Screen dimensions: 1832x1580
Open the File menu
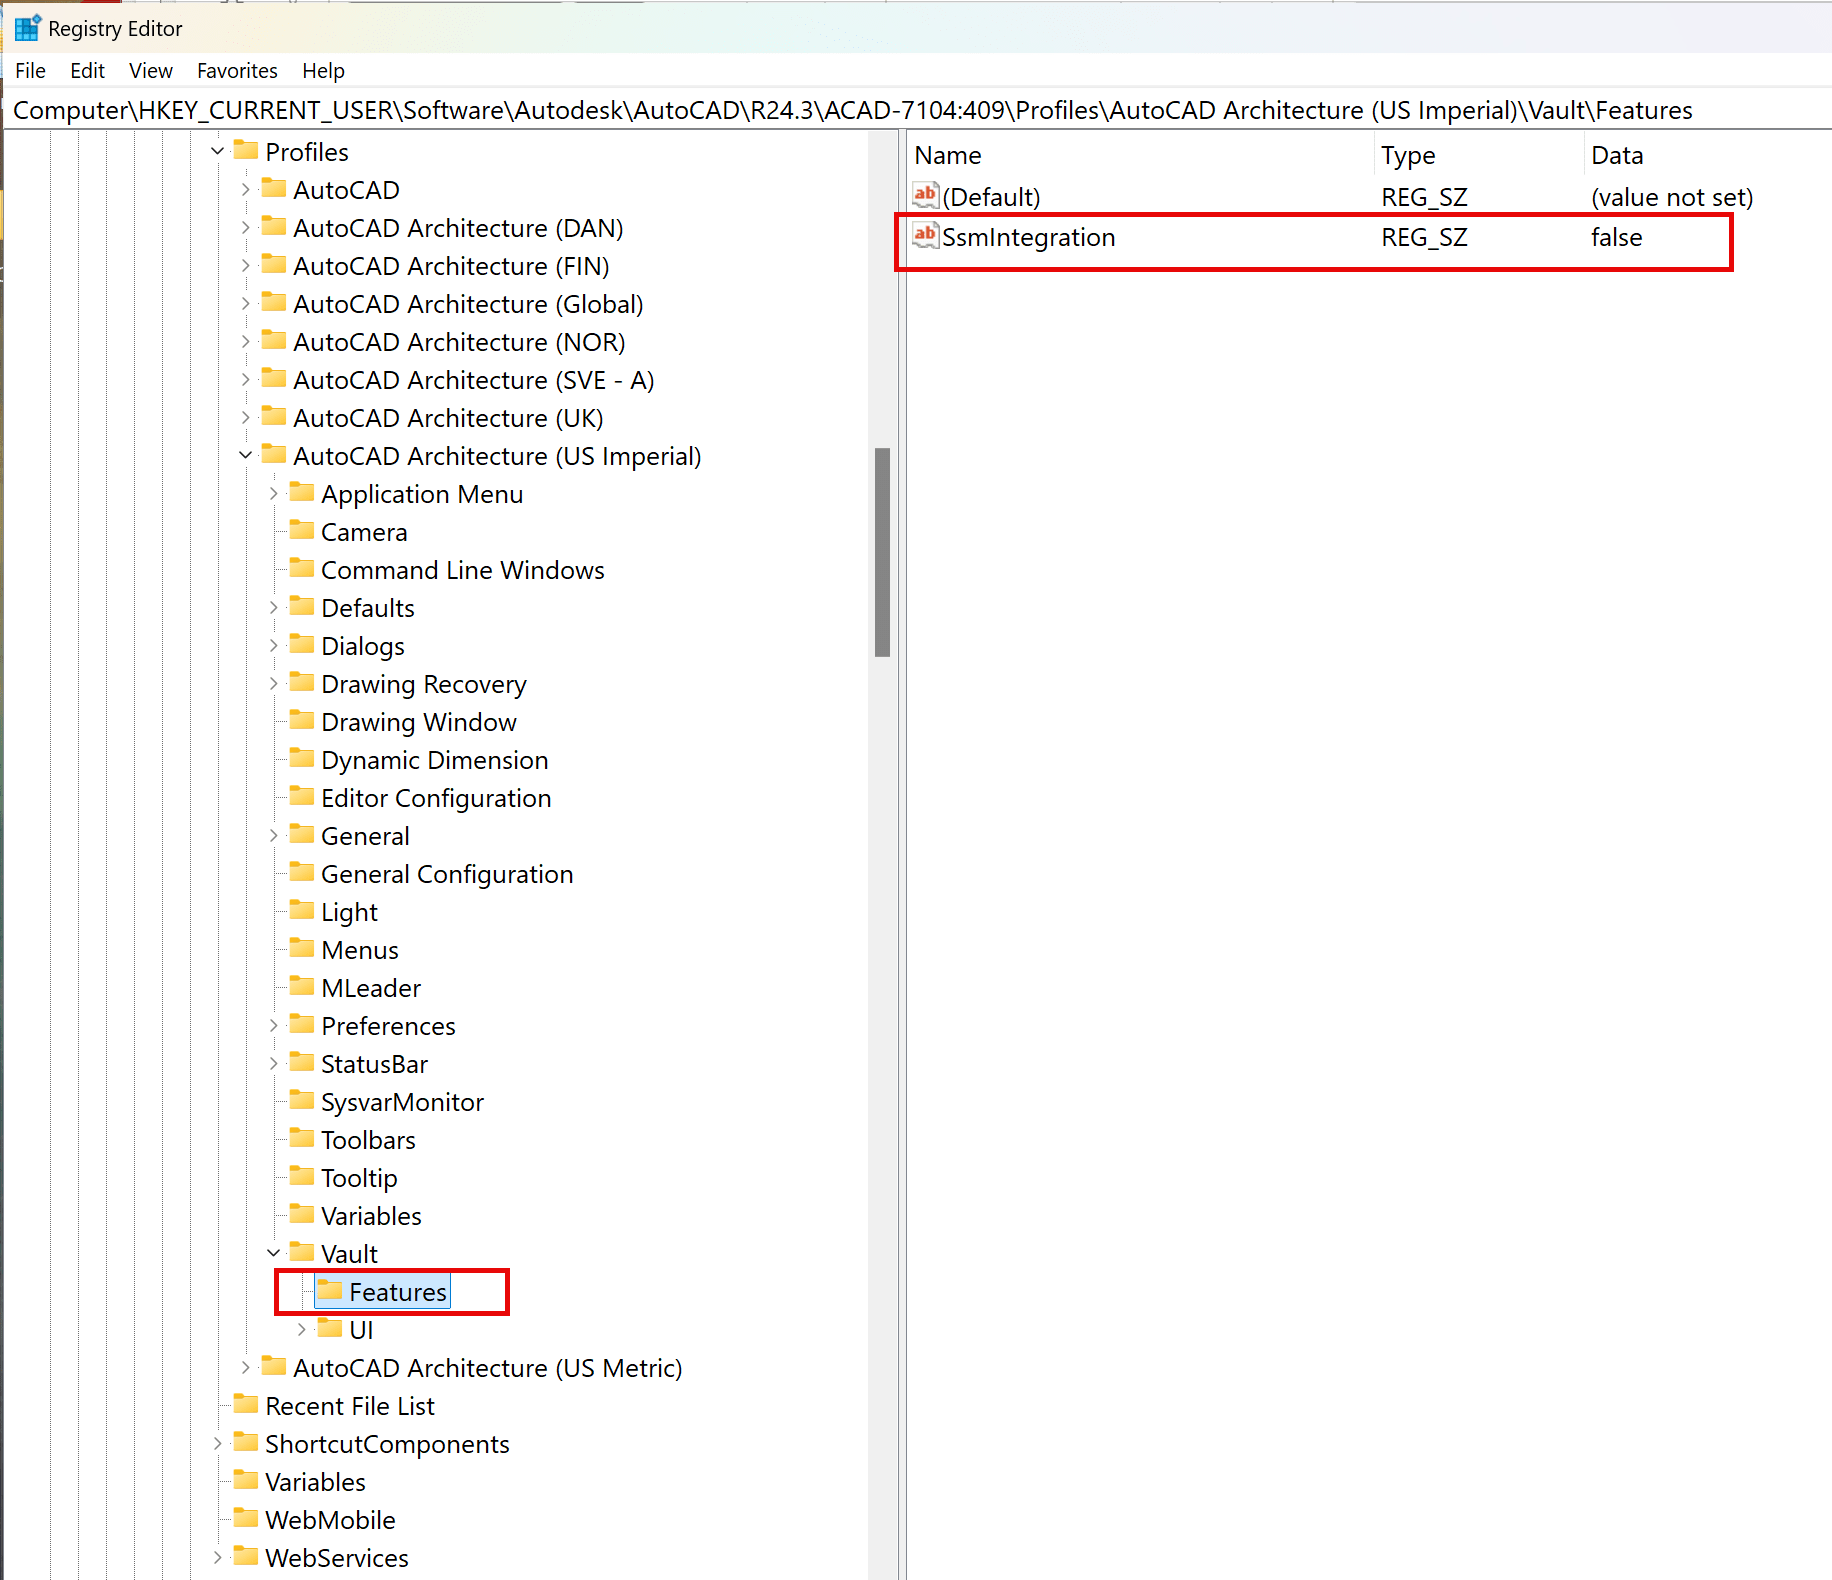tap(30, 71)
